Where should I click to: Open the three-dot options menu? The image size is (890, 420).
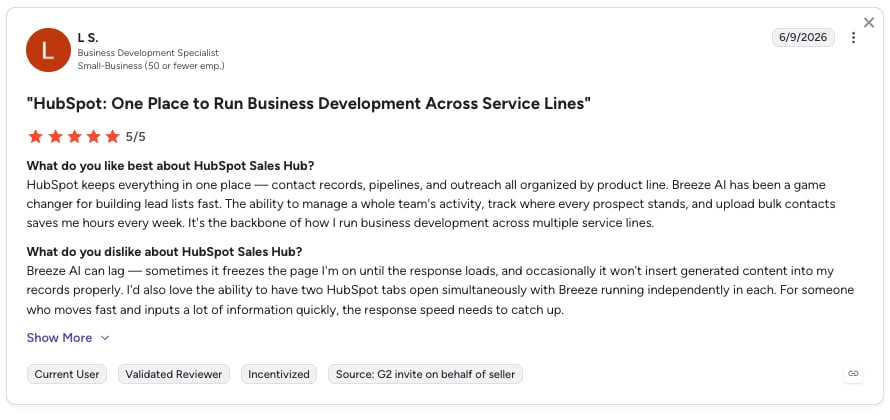(x=853, y=37)
